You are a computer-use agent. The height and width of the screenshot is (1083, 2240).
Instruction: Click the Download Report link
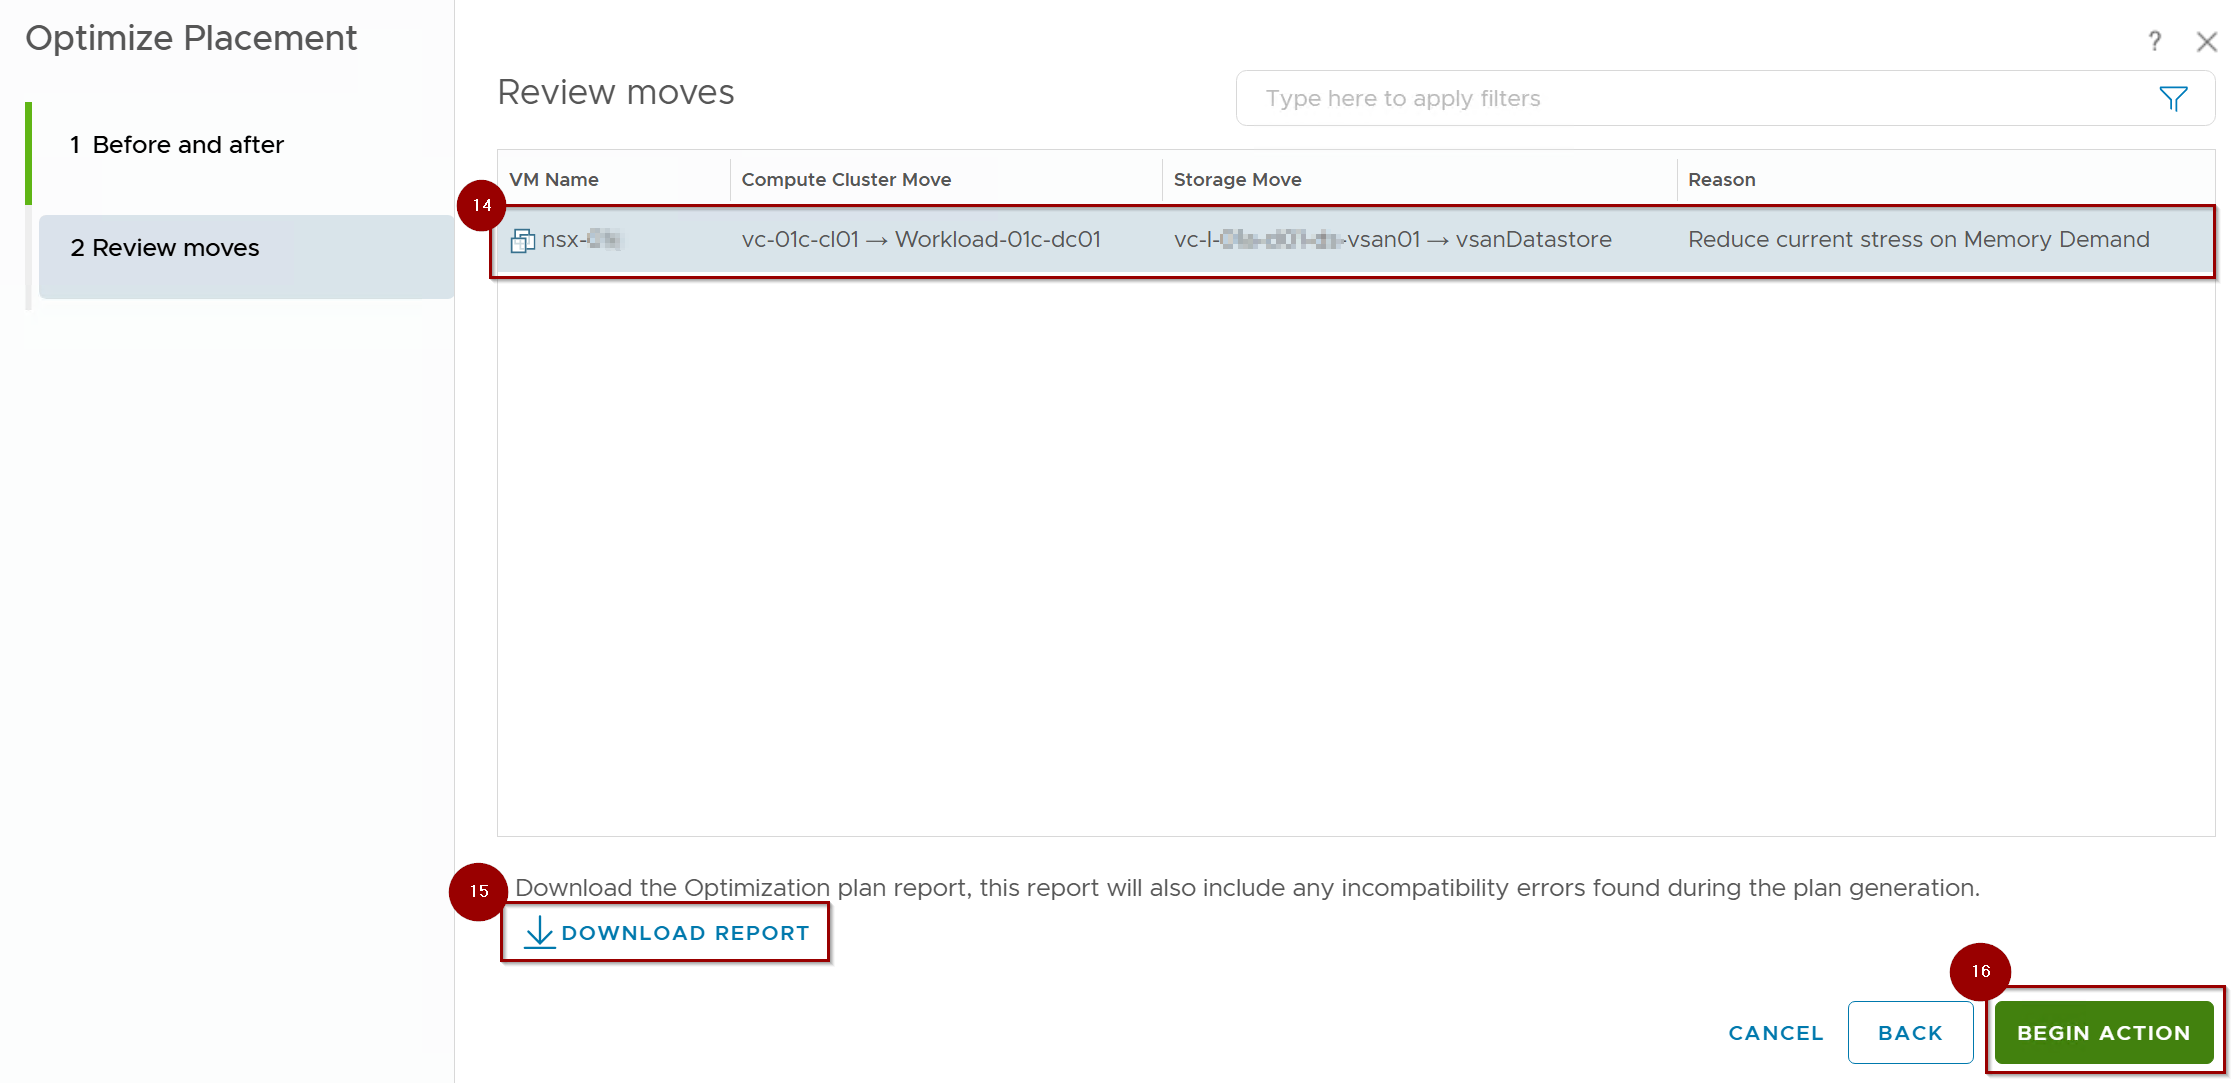point(684,932)
